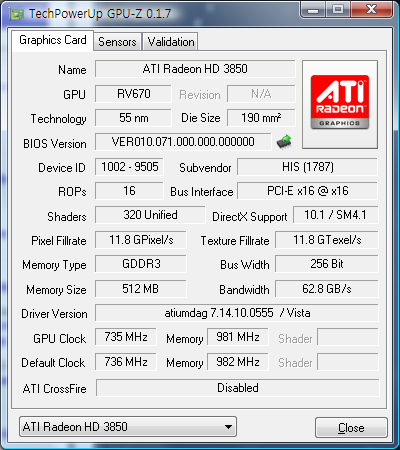Click the Revision field showing N/A
The width and height of the screenshot is (400, 450).
261,94
